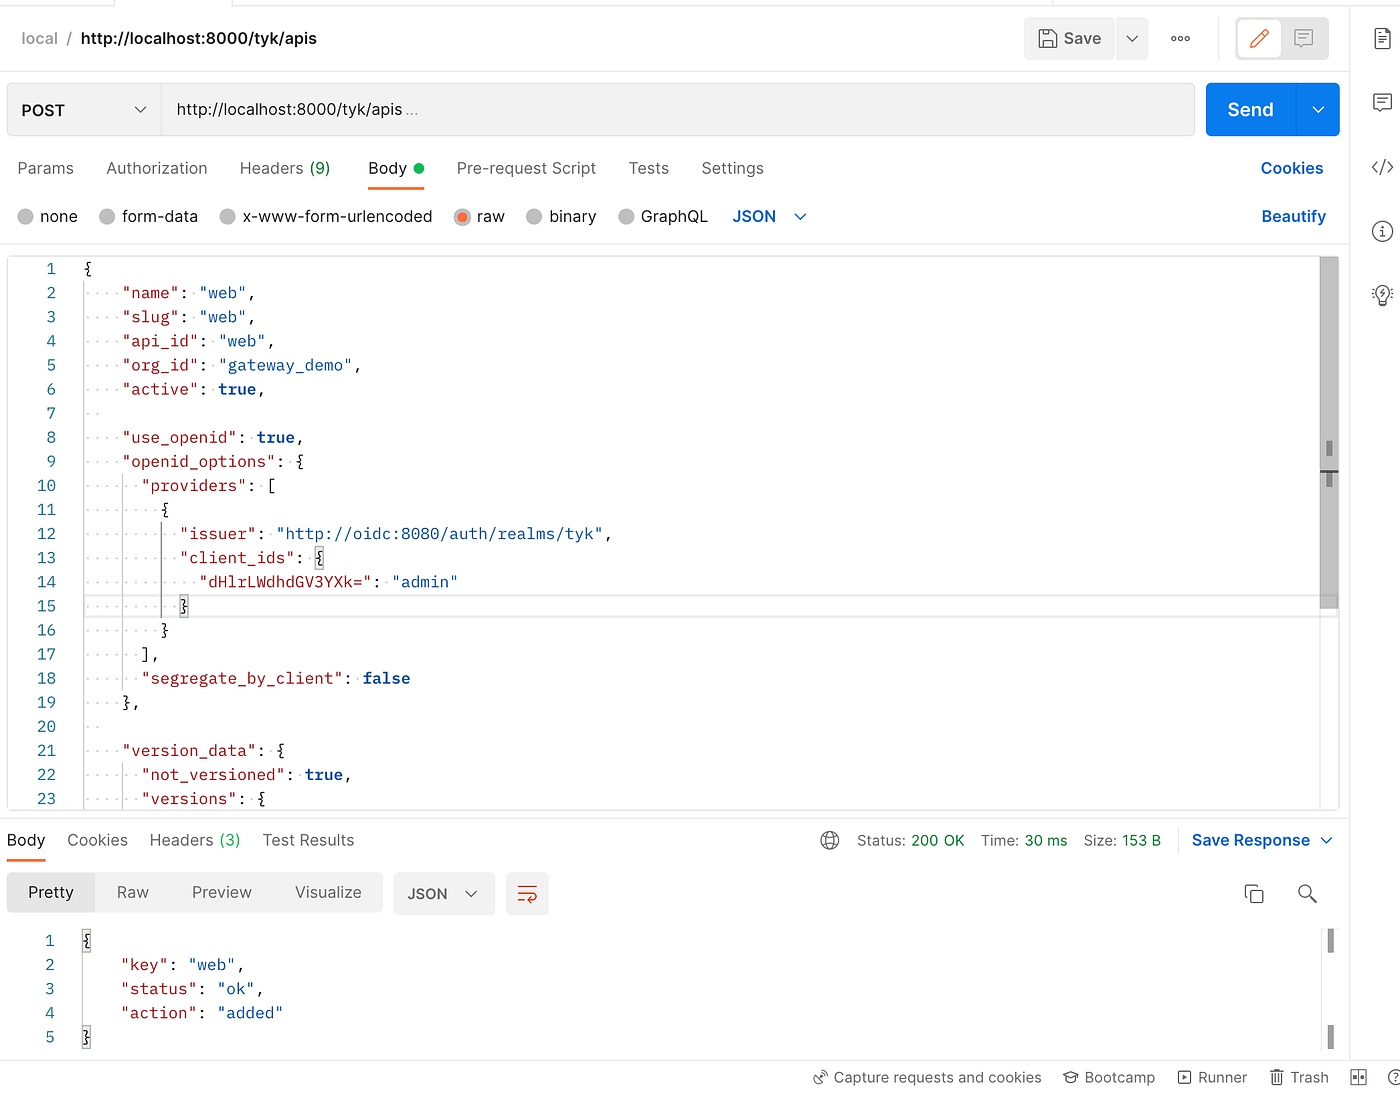Open the code snippet panel
This screenshot has width=1400, height=1093.
pyautogui.click(x=1382, y=167)
